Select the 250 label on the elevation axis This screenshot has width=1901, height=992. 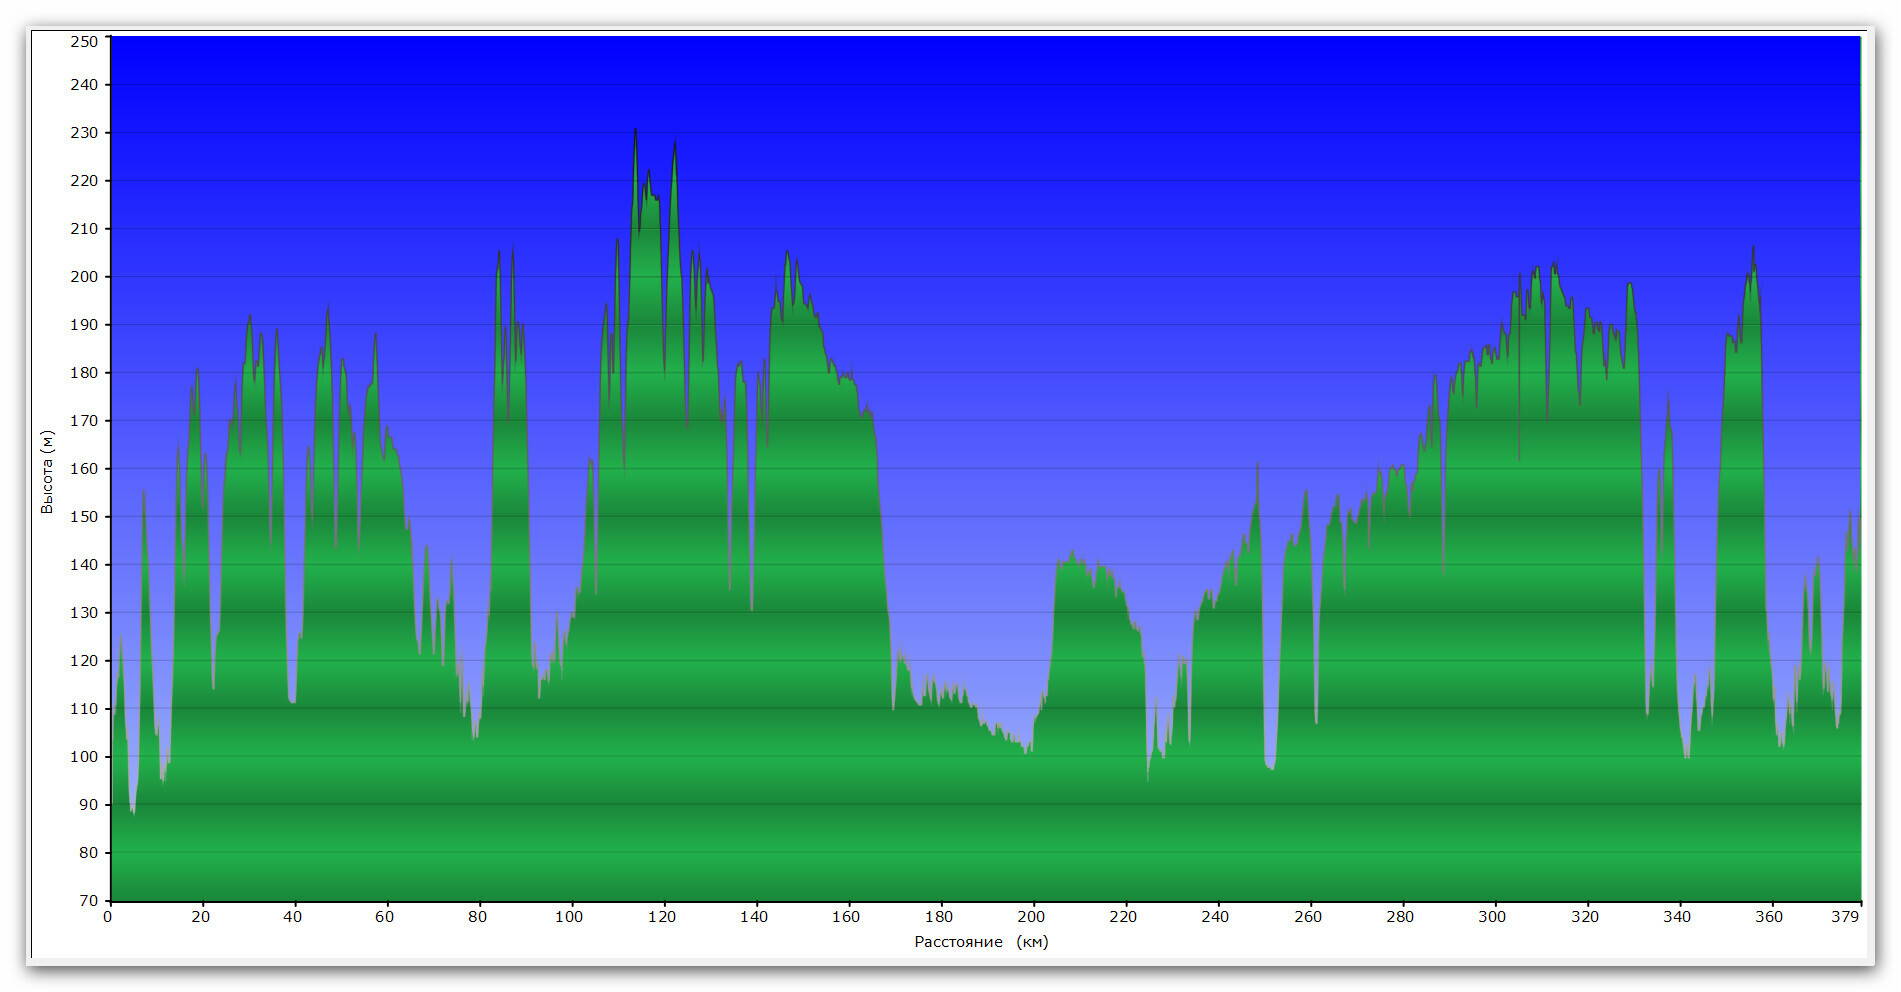click(x=84, y=41)
